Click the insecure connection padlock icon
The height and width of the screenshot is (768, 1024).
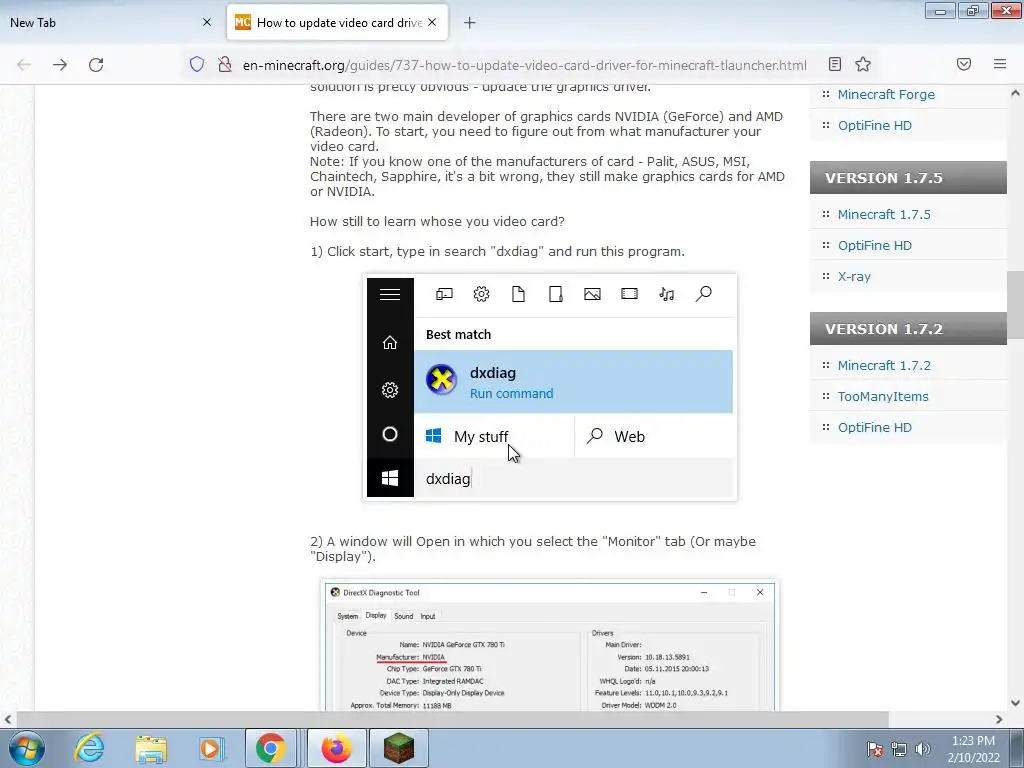(225, 65)
